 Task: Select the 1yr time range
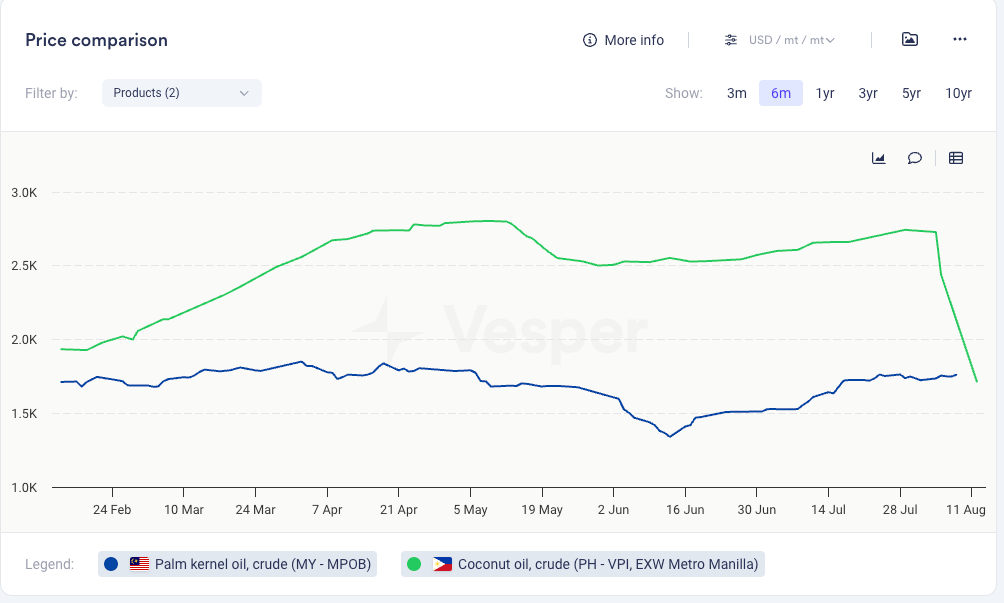coord(825,93)
